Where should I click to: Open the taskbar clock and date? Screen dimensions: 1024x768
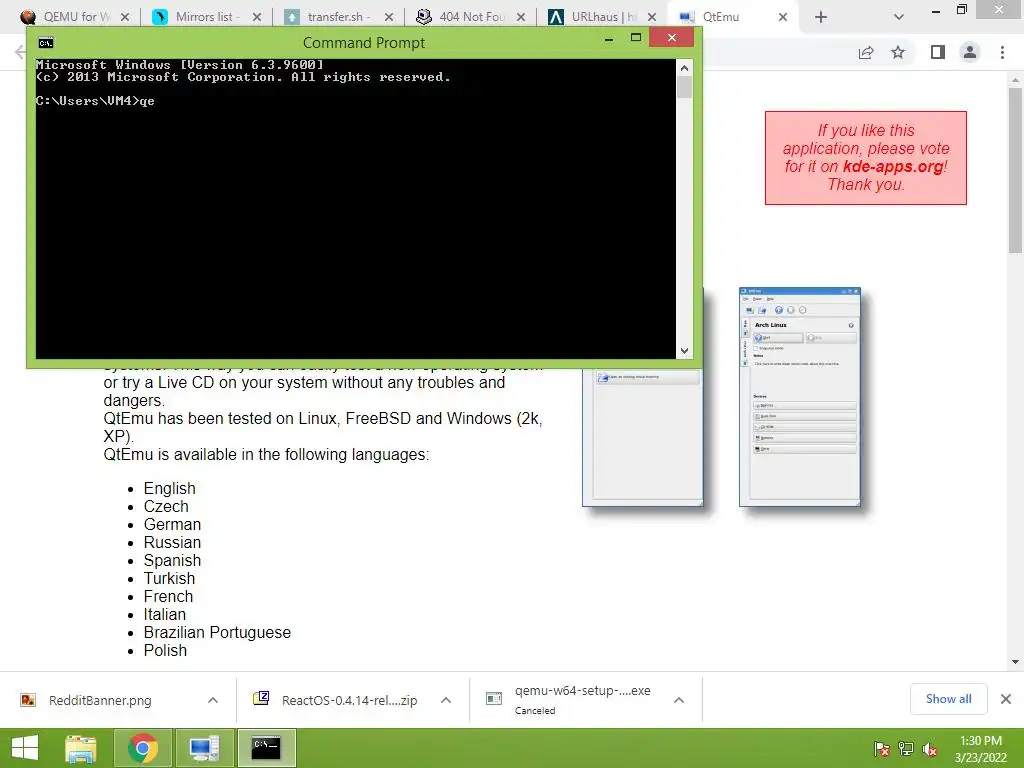pos(981,749)
